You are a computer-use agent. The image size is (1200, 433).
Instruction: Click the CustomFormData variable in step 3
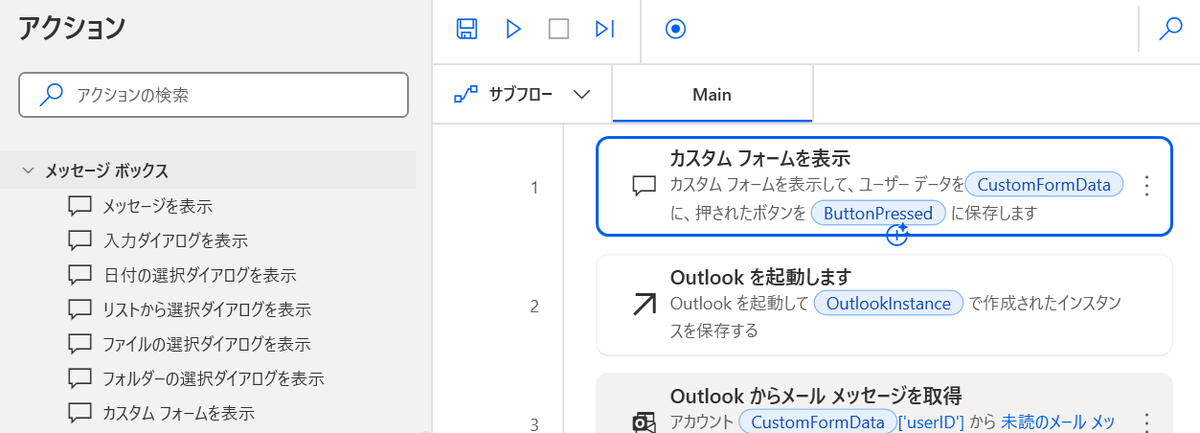pyautogui.click(x=819, y=422)
